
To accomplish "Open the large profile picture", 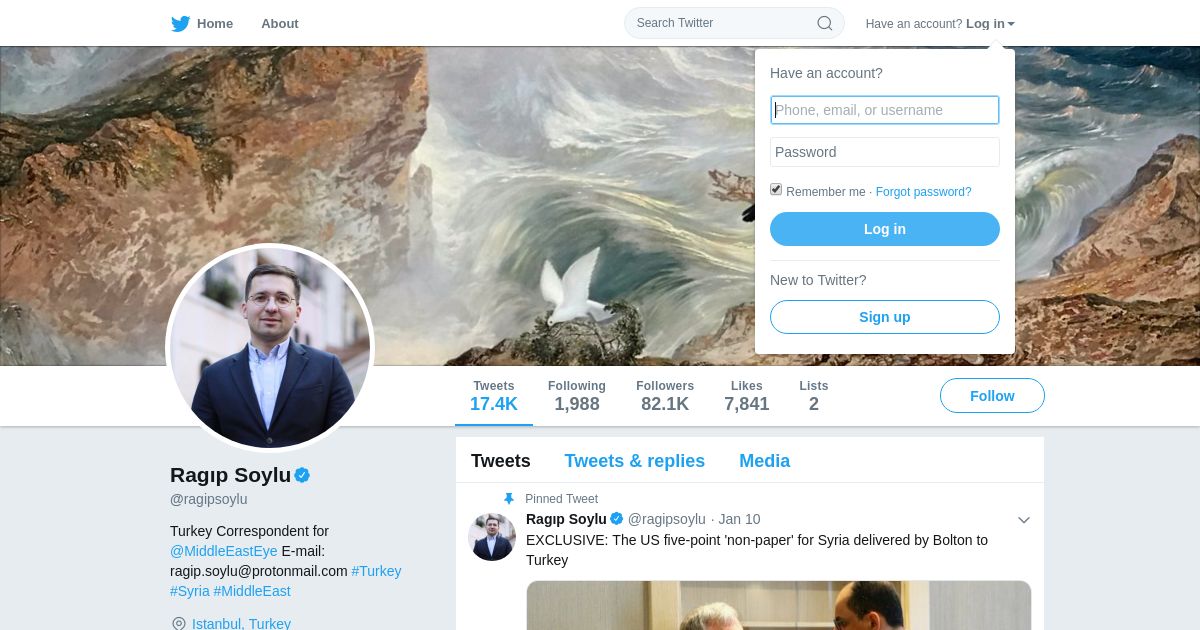I will (x=270, y=348).
